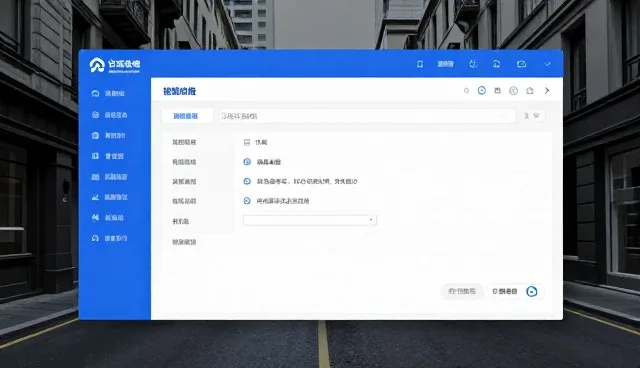Open the bell notification icon in the blue header
Screen dimensions: 640x368
(420, 64)
